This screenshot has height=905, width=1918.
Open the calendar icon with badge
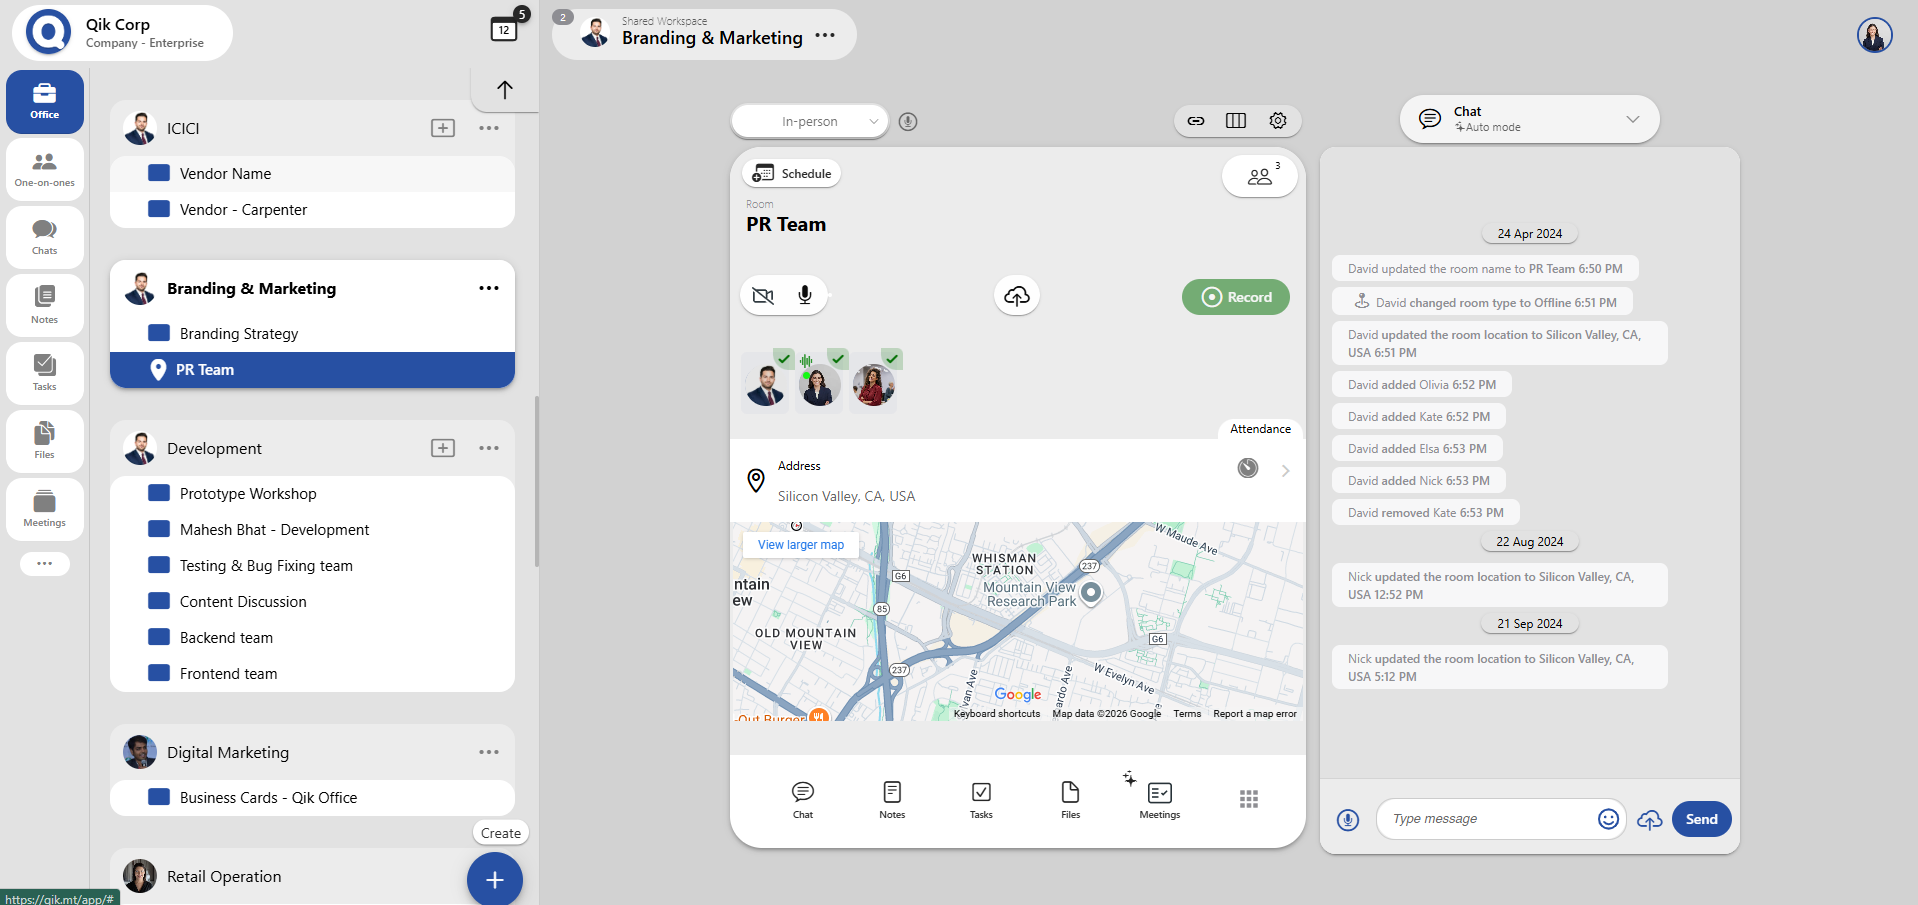tap(505, 29)
